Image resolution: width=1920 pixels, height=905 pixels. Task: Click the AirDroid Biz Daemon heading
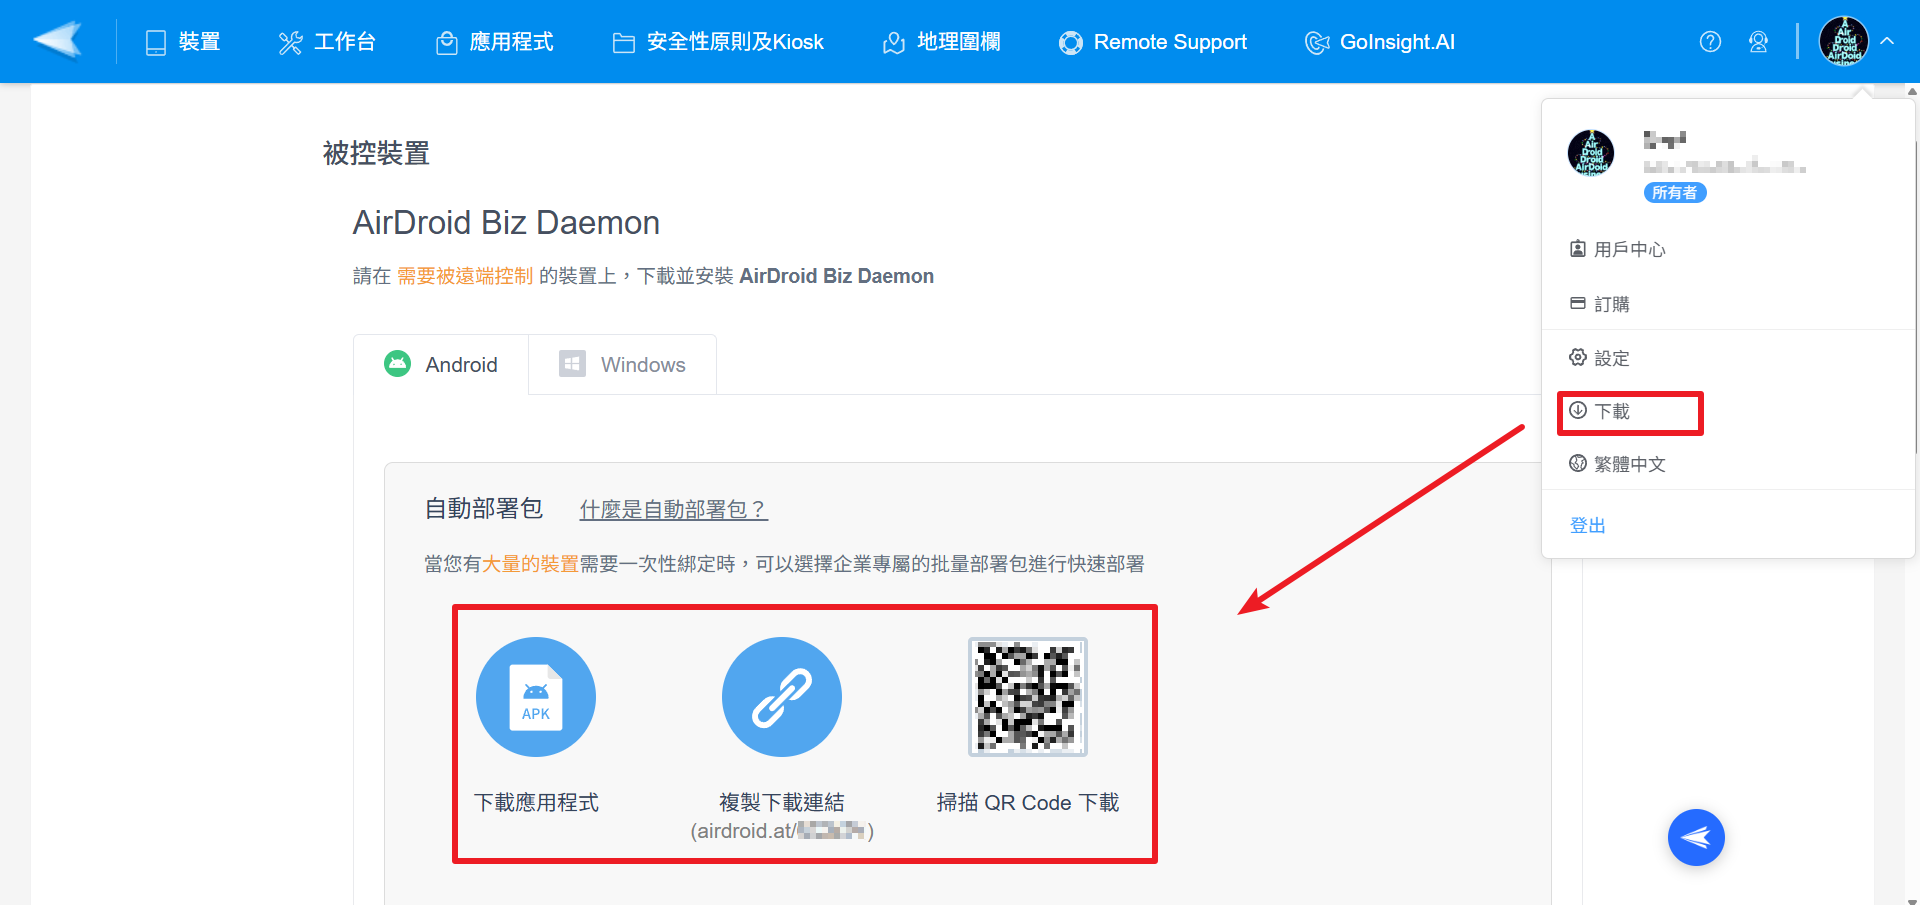(x=506, y=222)
